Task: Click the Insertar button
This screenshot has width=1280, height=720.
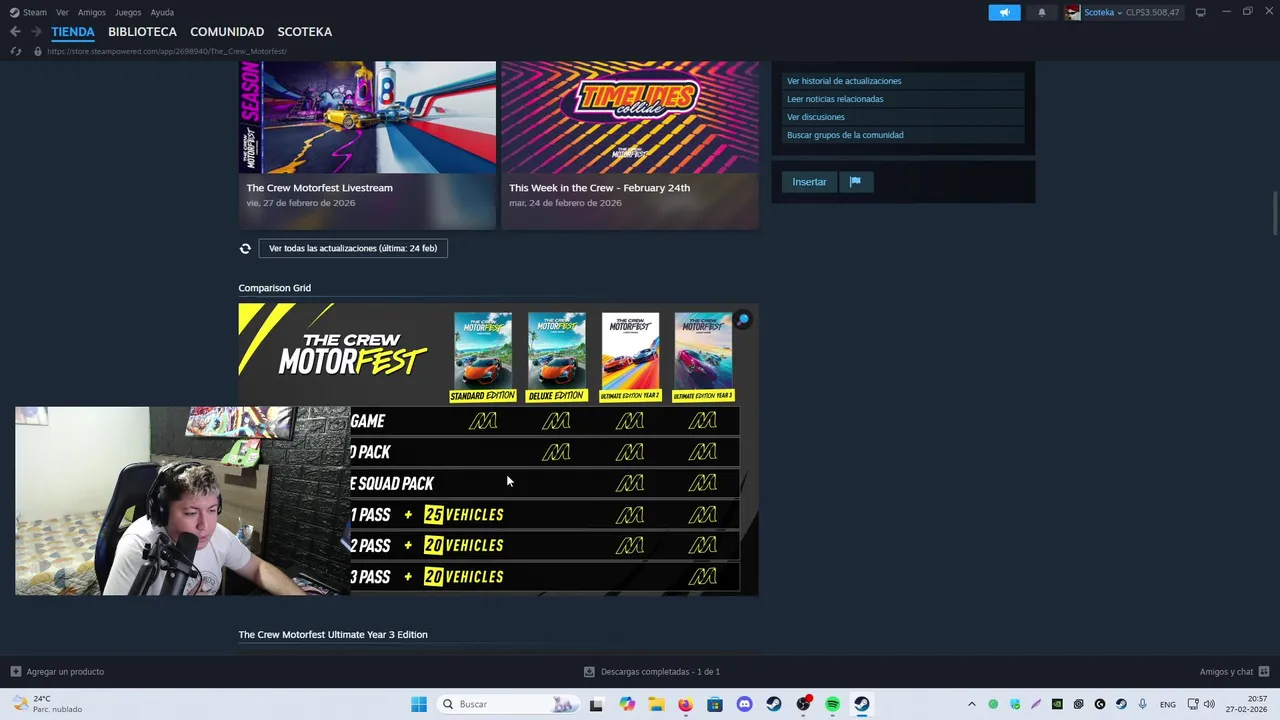Action: pos(810,182)
